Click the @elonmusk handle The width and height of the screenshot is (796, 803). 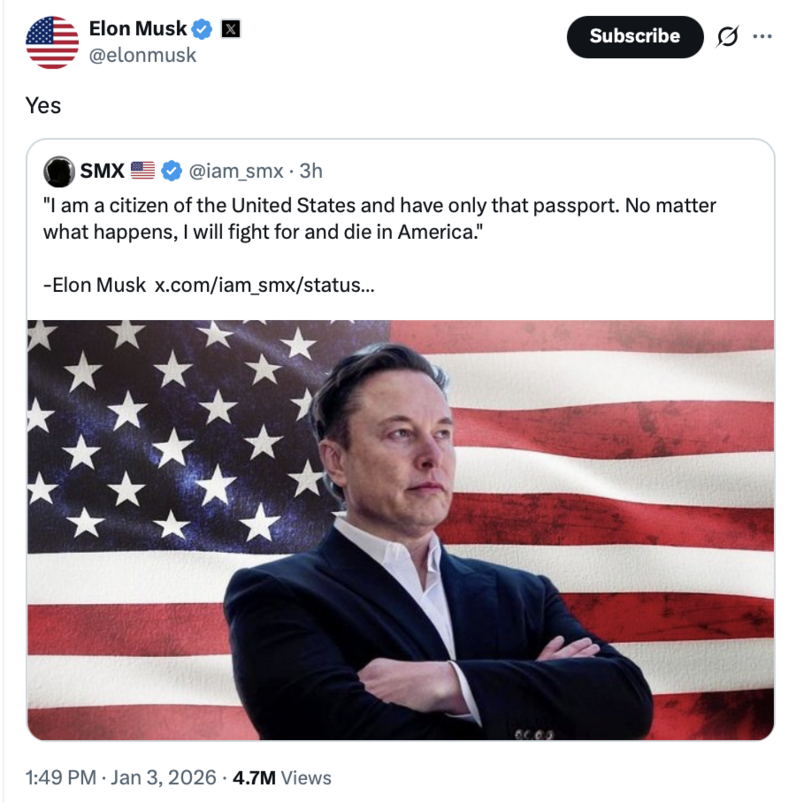142,55
